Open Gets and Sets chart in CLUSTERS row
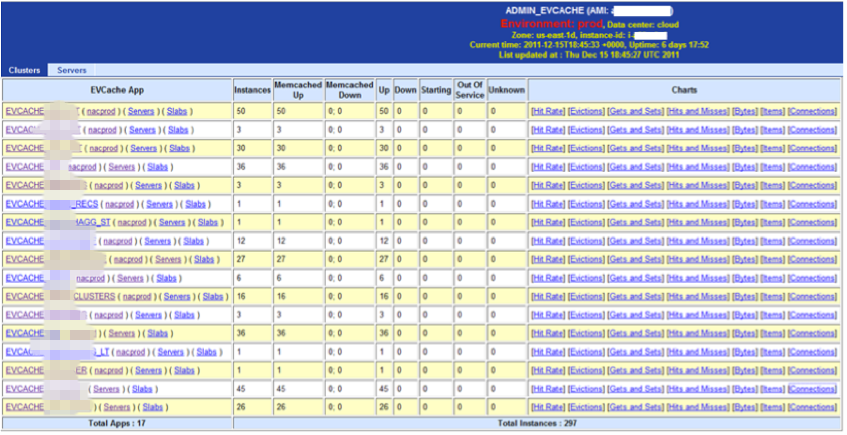The width and height of the screenshot is (847, 435). [x=635, y=297]
